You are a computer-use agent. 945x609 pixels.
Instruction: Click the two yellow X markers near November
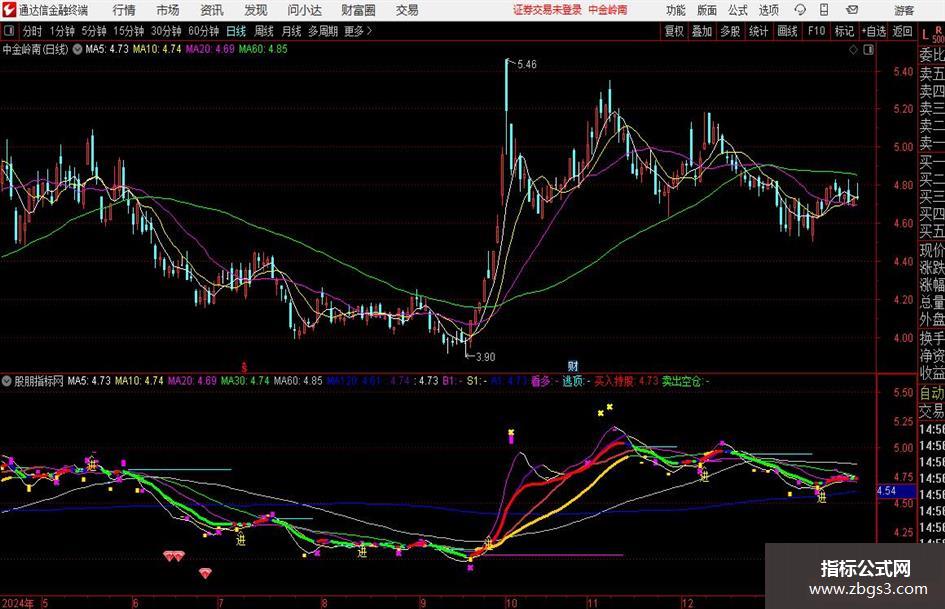tap(605, 410)
